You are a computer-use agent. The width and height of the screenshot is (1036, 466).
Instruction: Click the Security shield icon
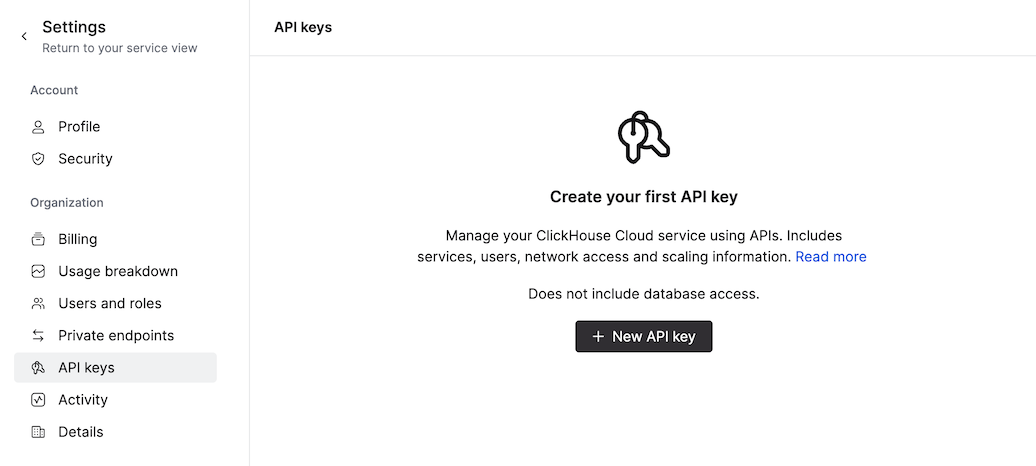click(38, 159)
